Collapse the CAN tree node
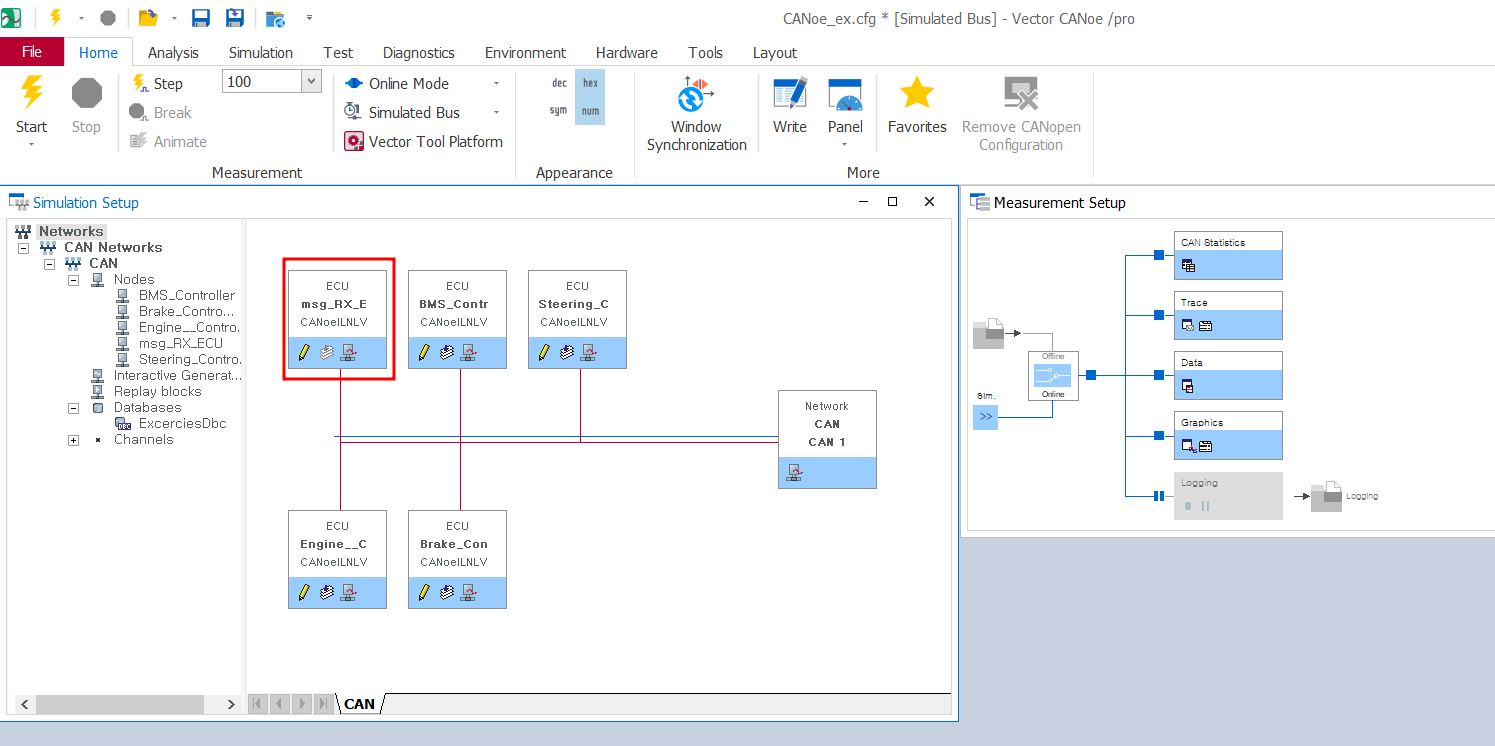The width and height of the screenshot is (1495, 746). point(48,263)
